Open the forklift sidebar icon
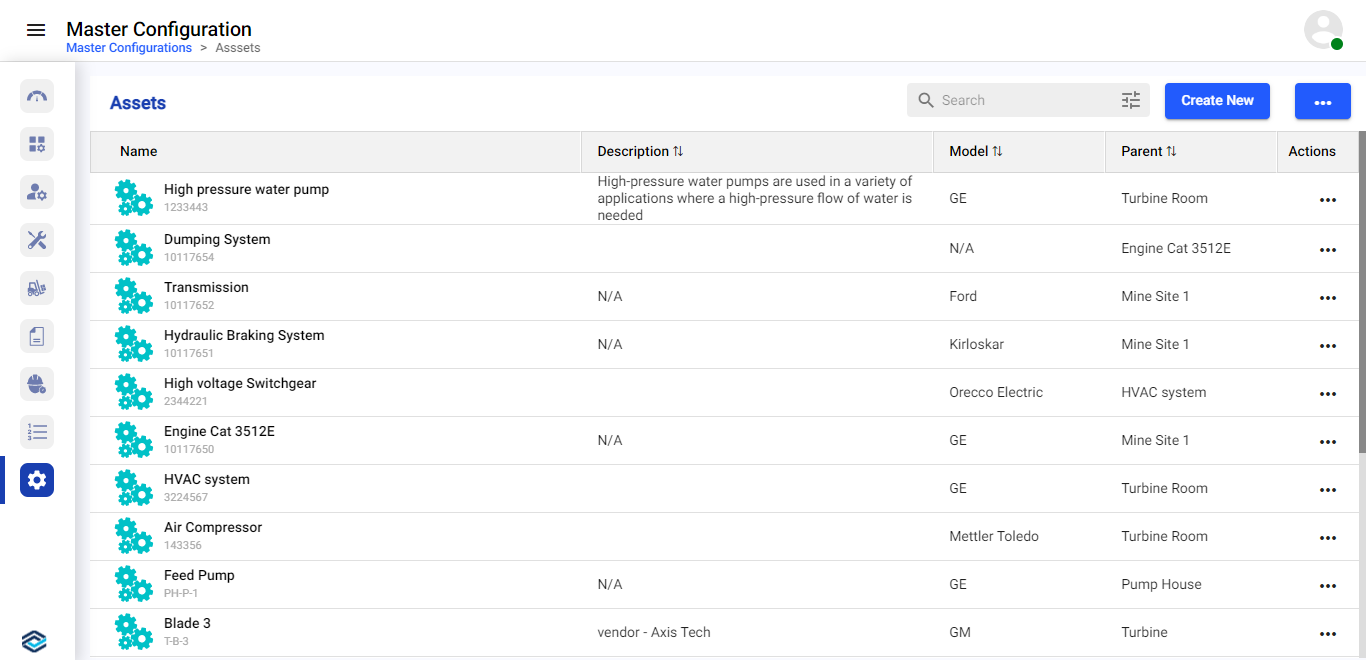 click(37, 288)
